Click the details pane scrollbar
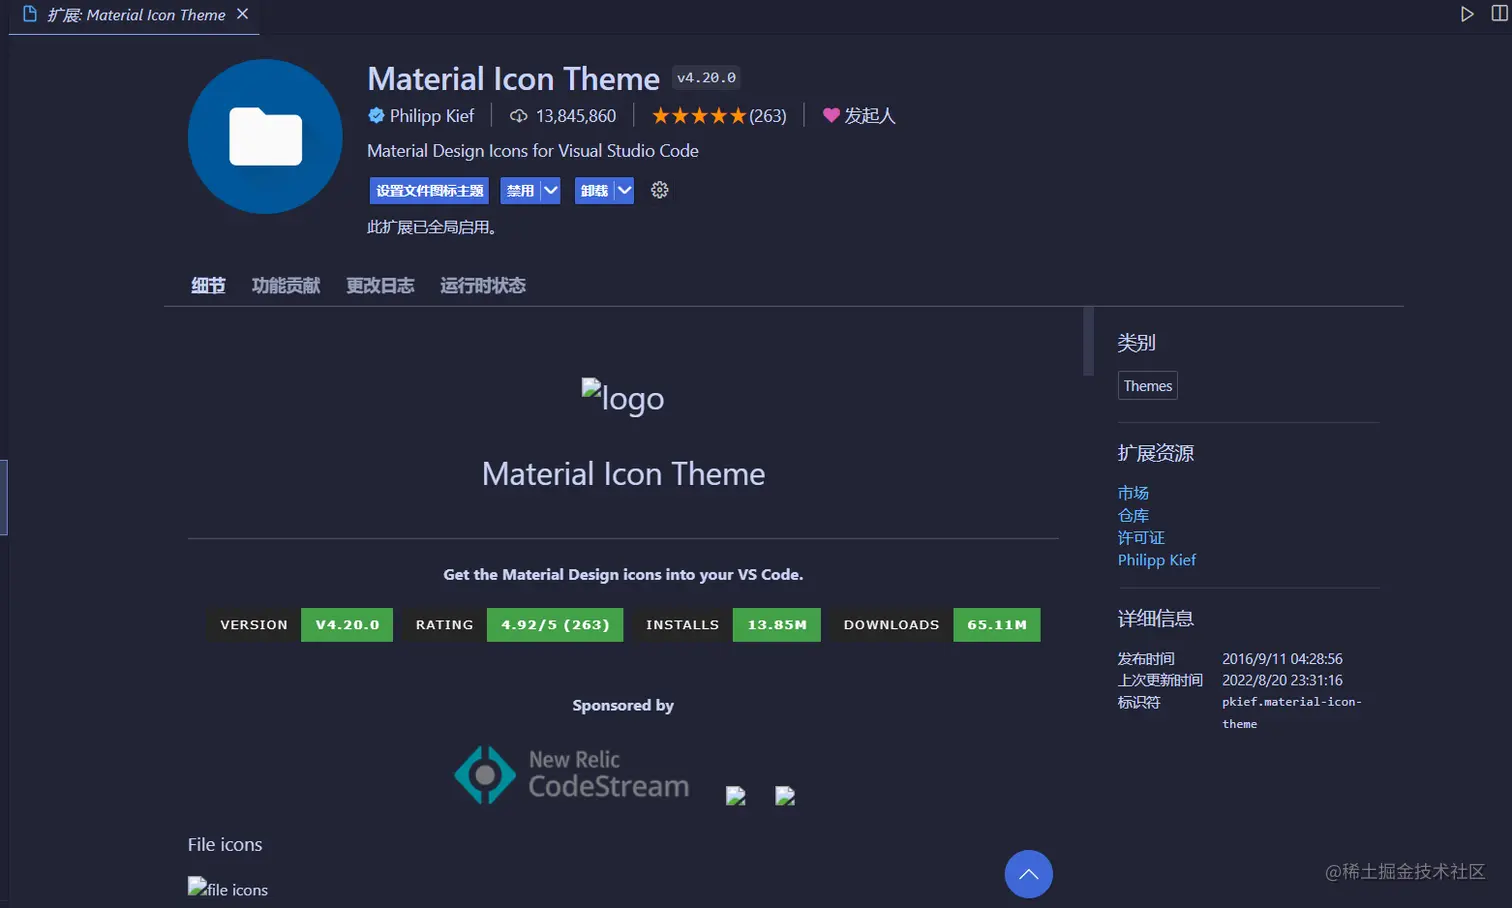The height and width of the screenshot is (908, 1512). [1089, 341]
